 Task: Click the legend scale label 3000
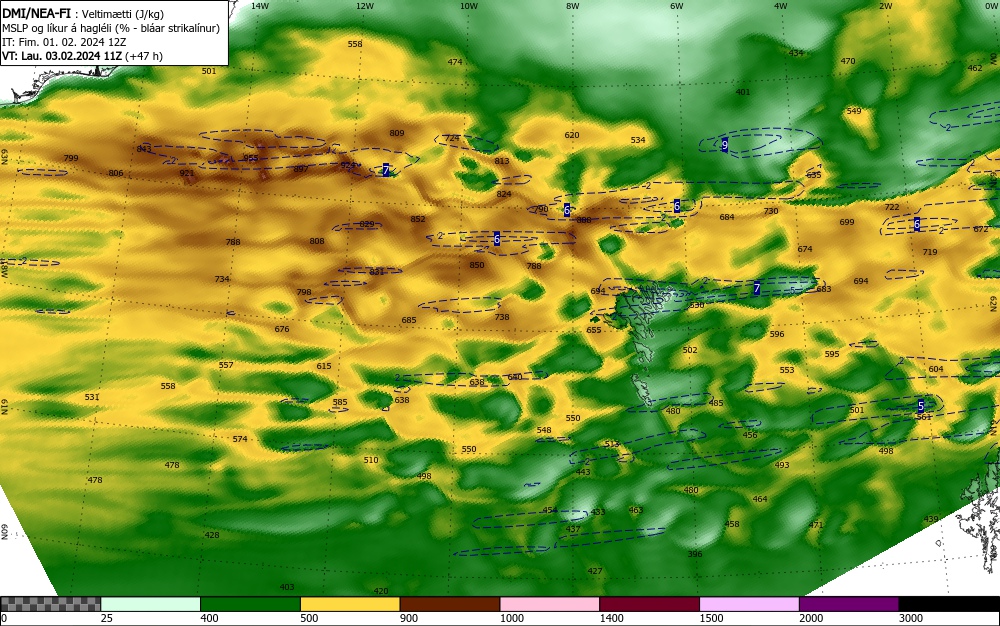pyautogui.click(x=911, y=618)
